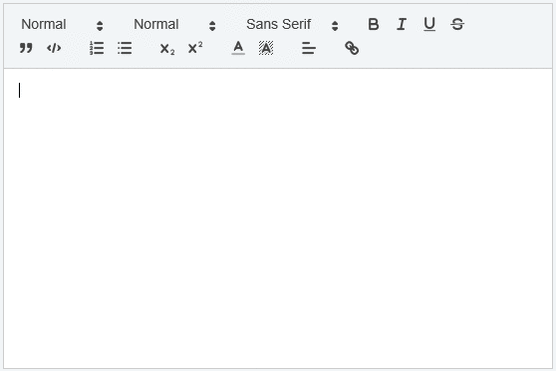
Task: Apply subscript formatting
Action: coord(167,48)
